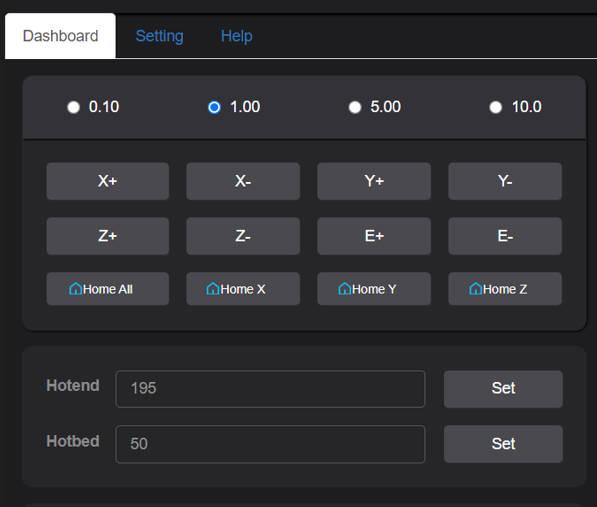Choose the 10.0 step radio option
The width and height of the screenshot is (597, 507).
(x=496, y=107)
